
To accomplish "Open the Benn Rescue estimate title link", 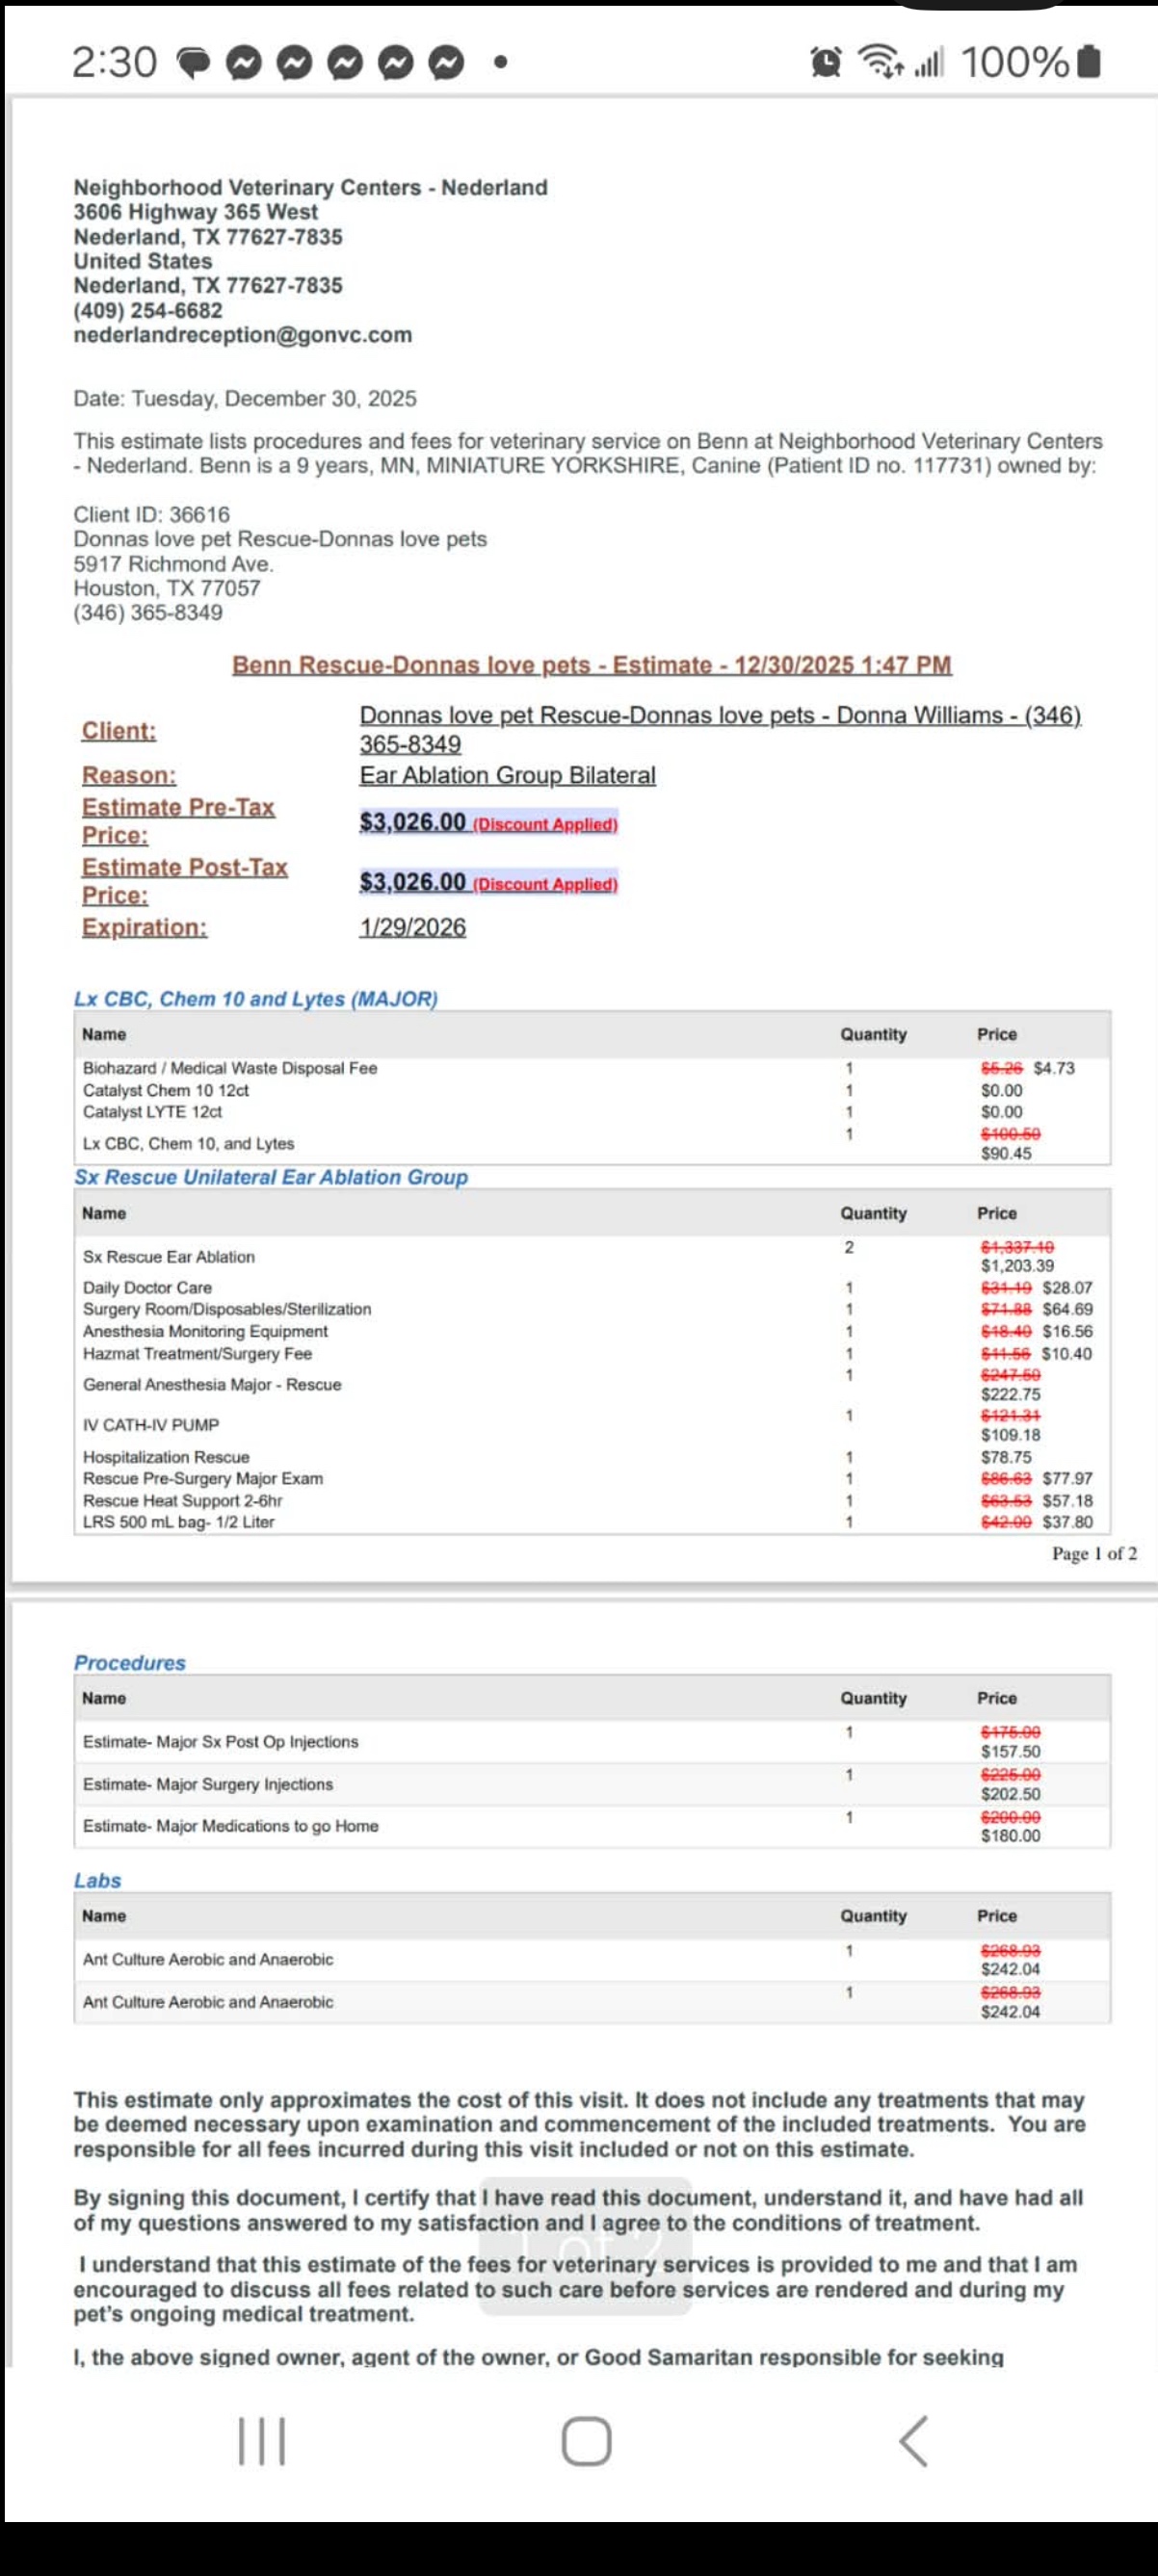I will click(x=591, y=665).
